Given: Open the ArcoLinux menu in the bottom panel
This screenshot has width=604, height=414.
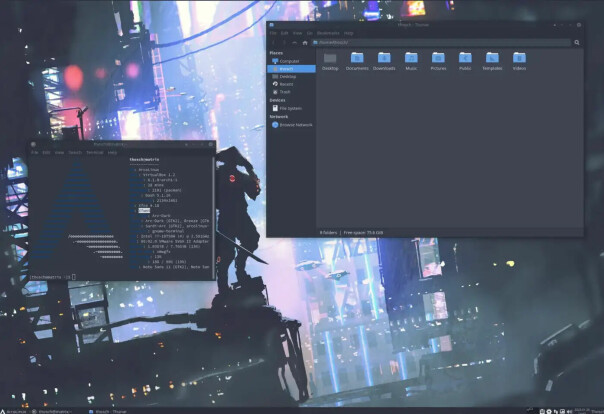Looking at the screenshot, I should click(13, 411).
